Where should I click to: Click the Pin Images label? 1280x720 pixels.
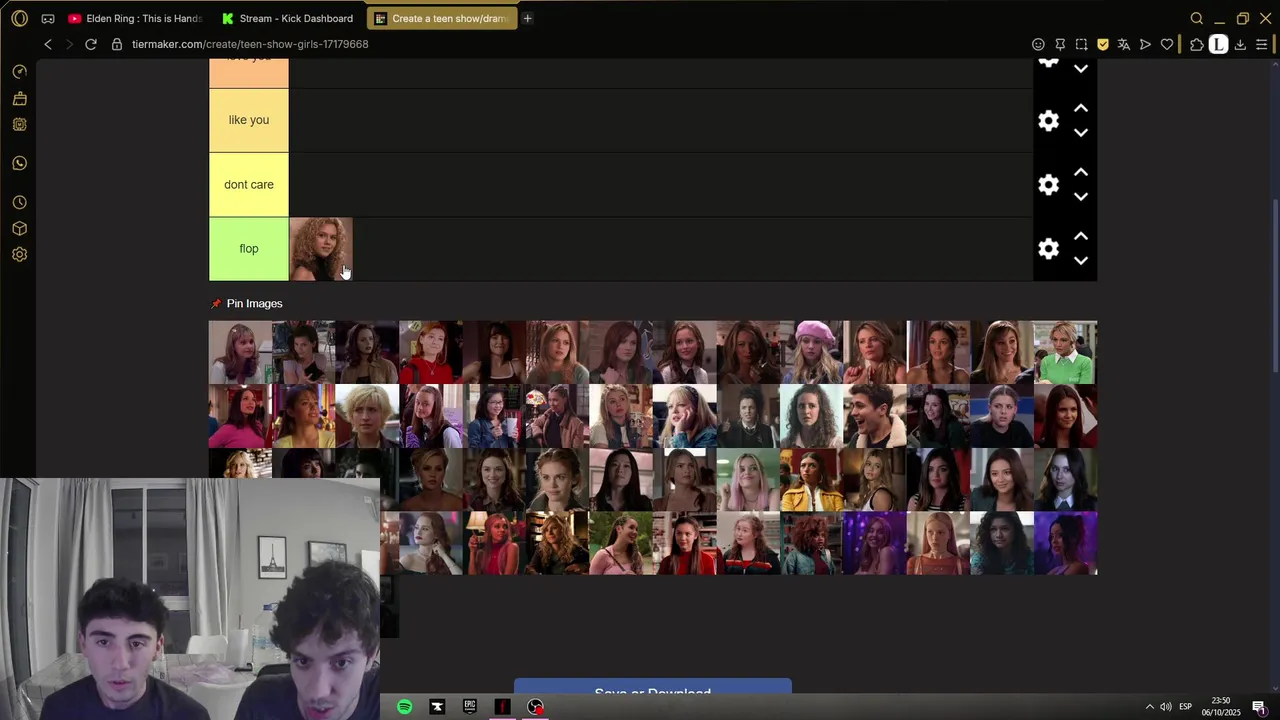[254, 303]
